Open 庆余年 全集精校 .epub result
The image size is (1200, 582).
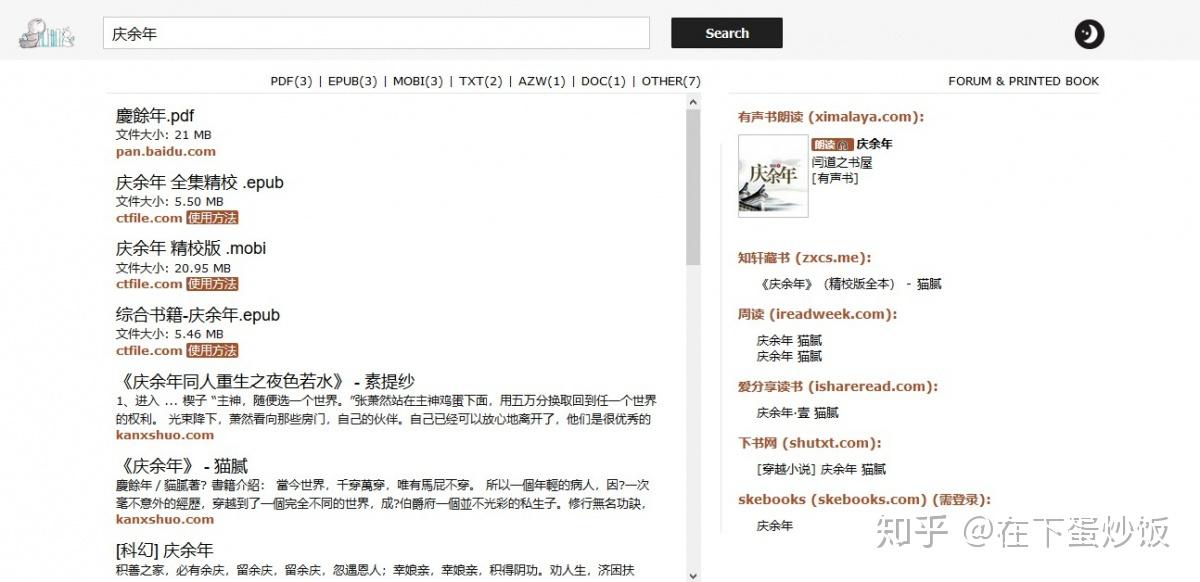(200, 182)
